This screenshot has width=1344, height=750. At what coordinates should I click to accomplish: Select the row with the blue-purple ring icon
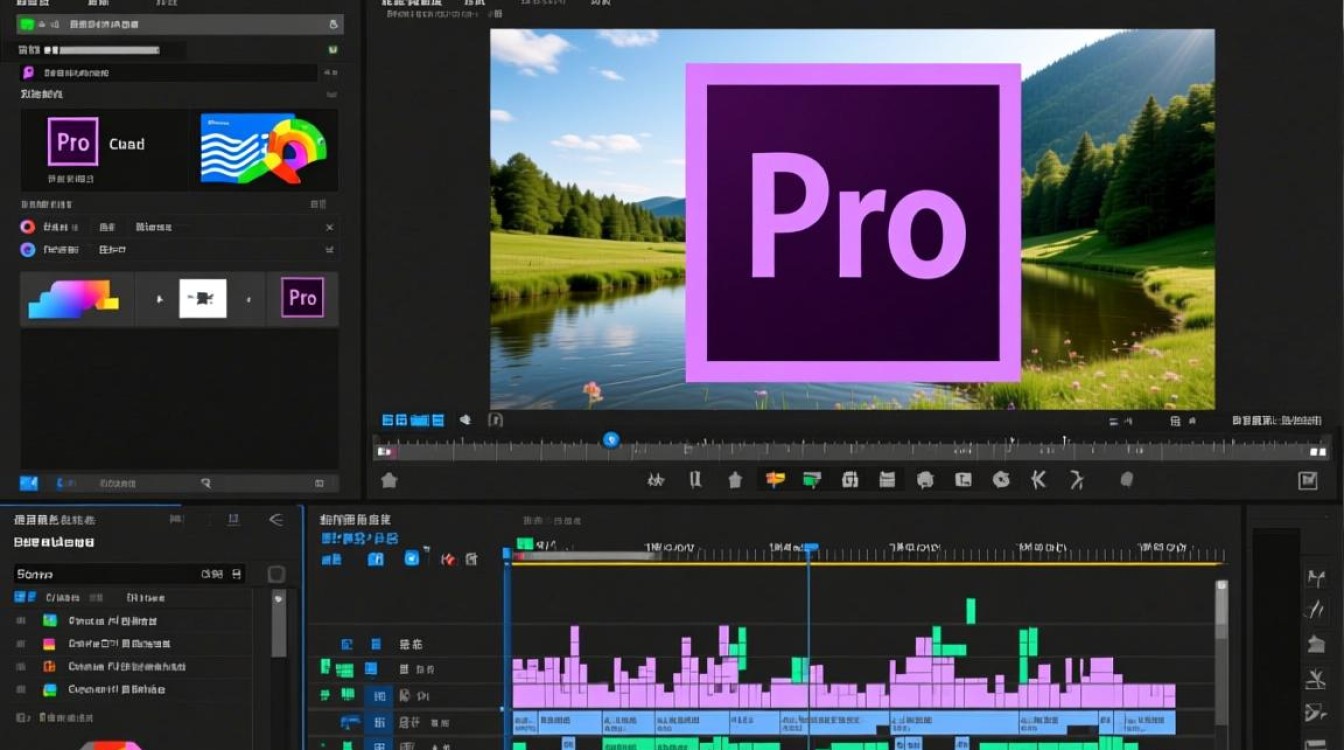click(179, 250)
